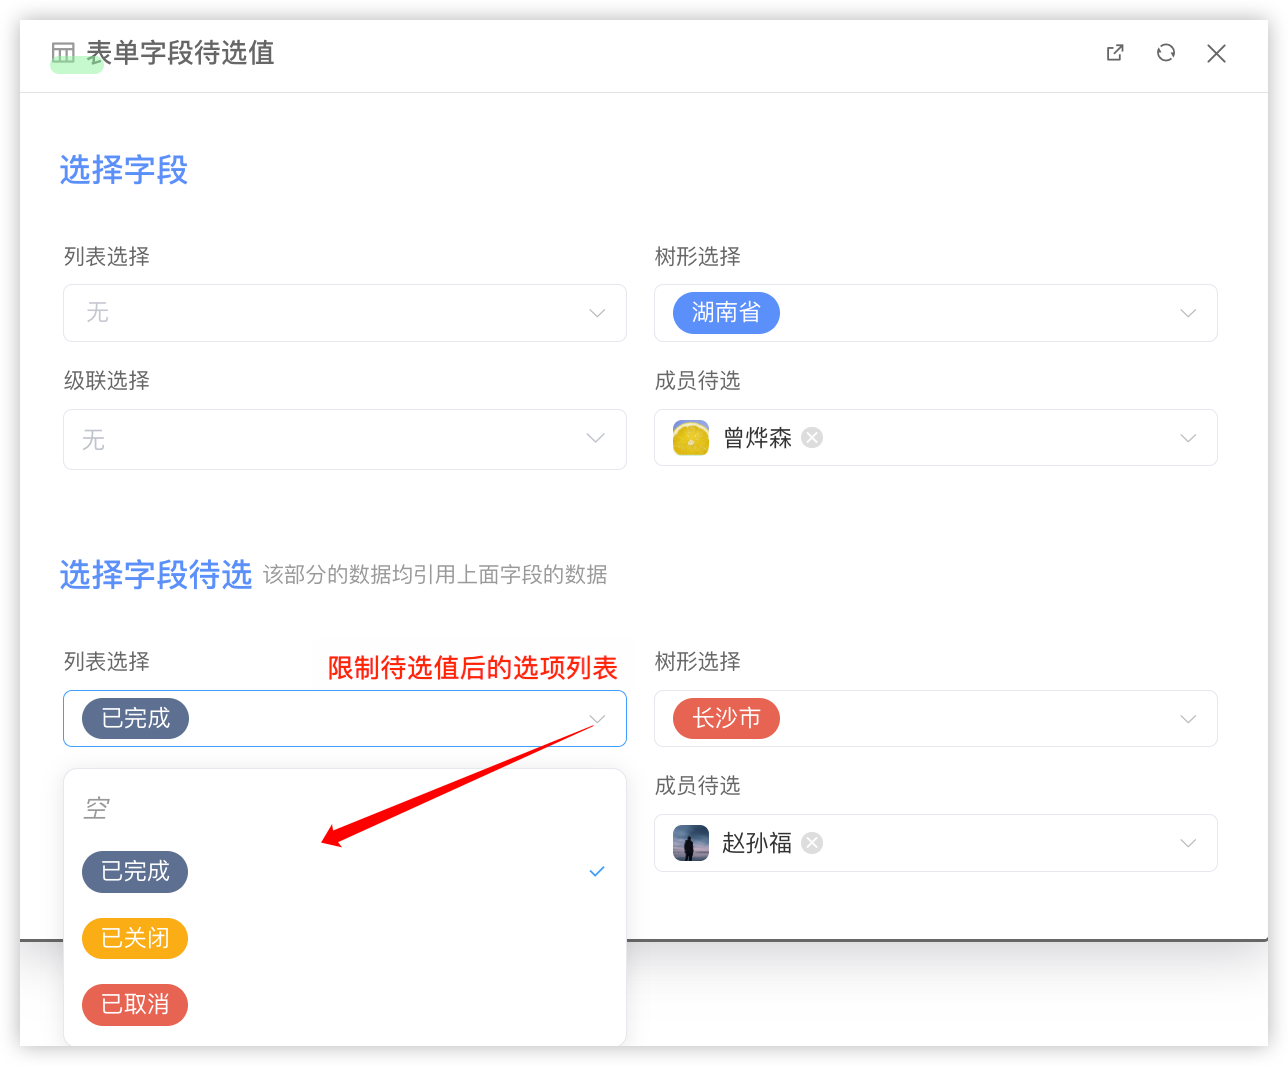The image size is (1288, 1066).
Task: Expand the 级联选择 dropdown
Action: point(595,438)
